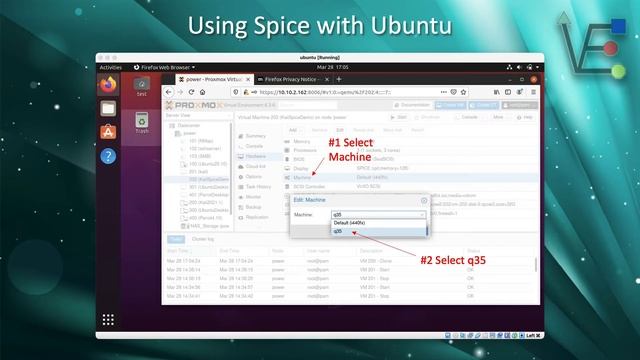The height and width of the screenshot is (360, 640).
Task: Click the Start VM button
Action: [x=399, y=118]
